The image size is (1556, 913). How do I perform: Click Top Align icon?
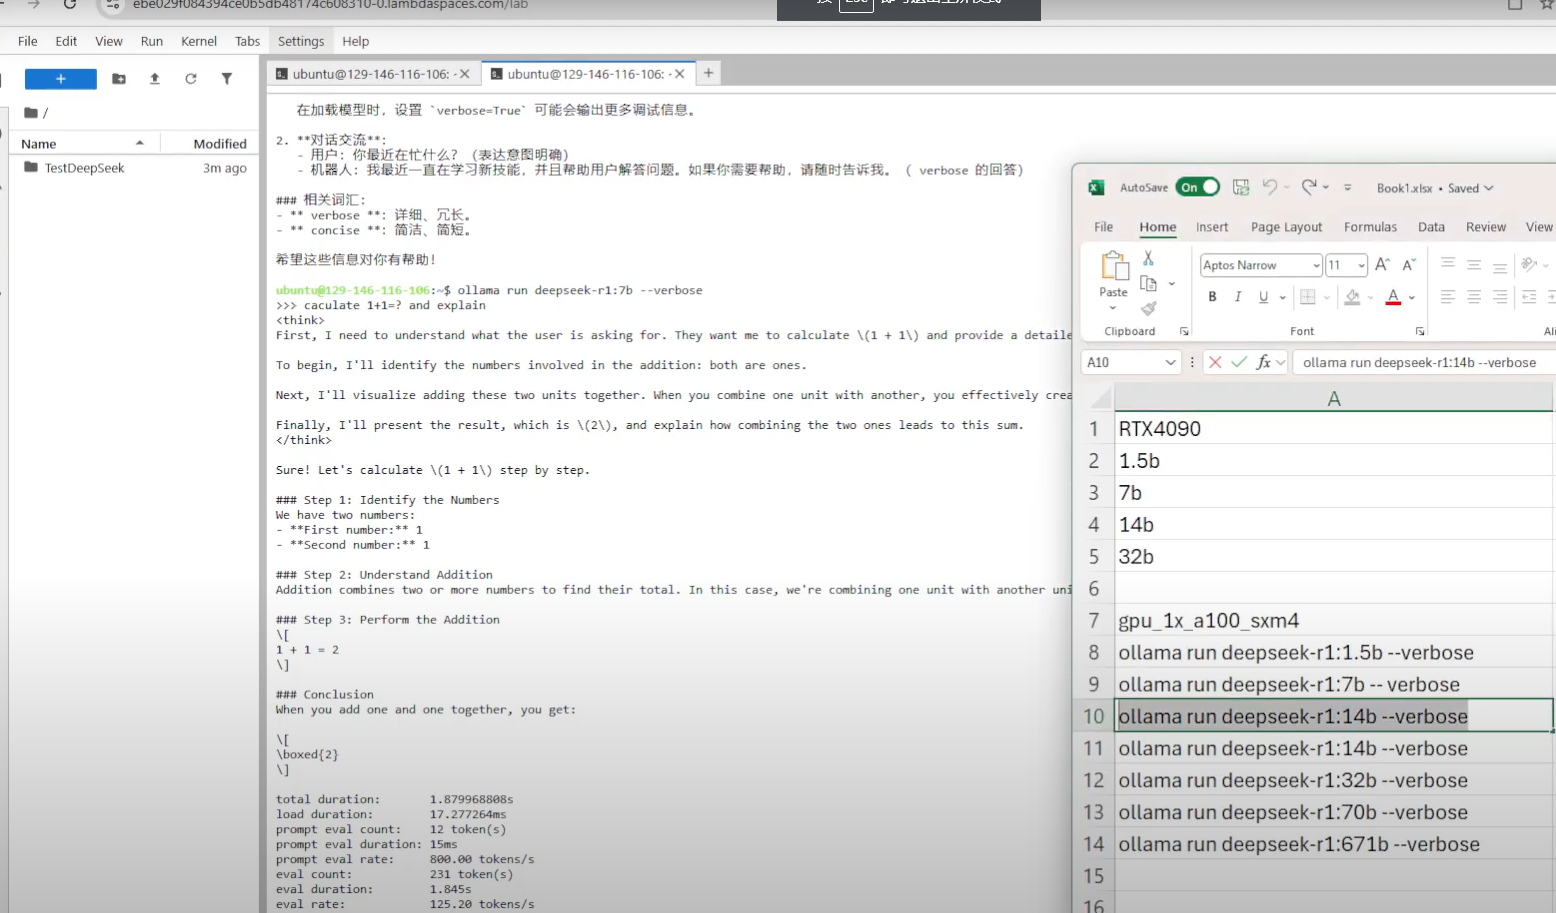coord(1448,264)
